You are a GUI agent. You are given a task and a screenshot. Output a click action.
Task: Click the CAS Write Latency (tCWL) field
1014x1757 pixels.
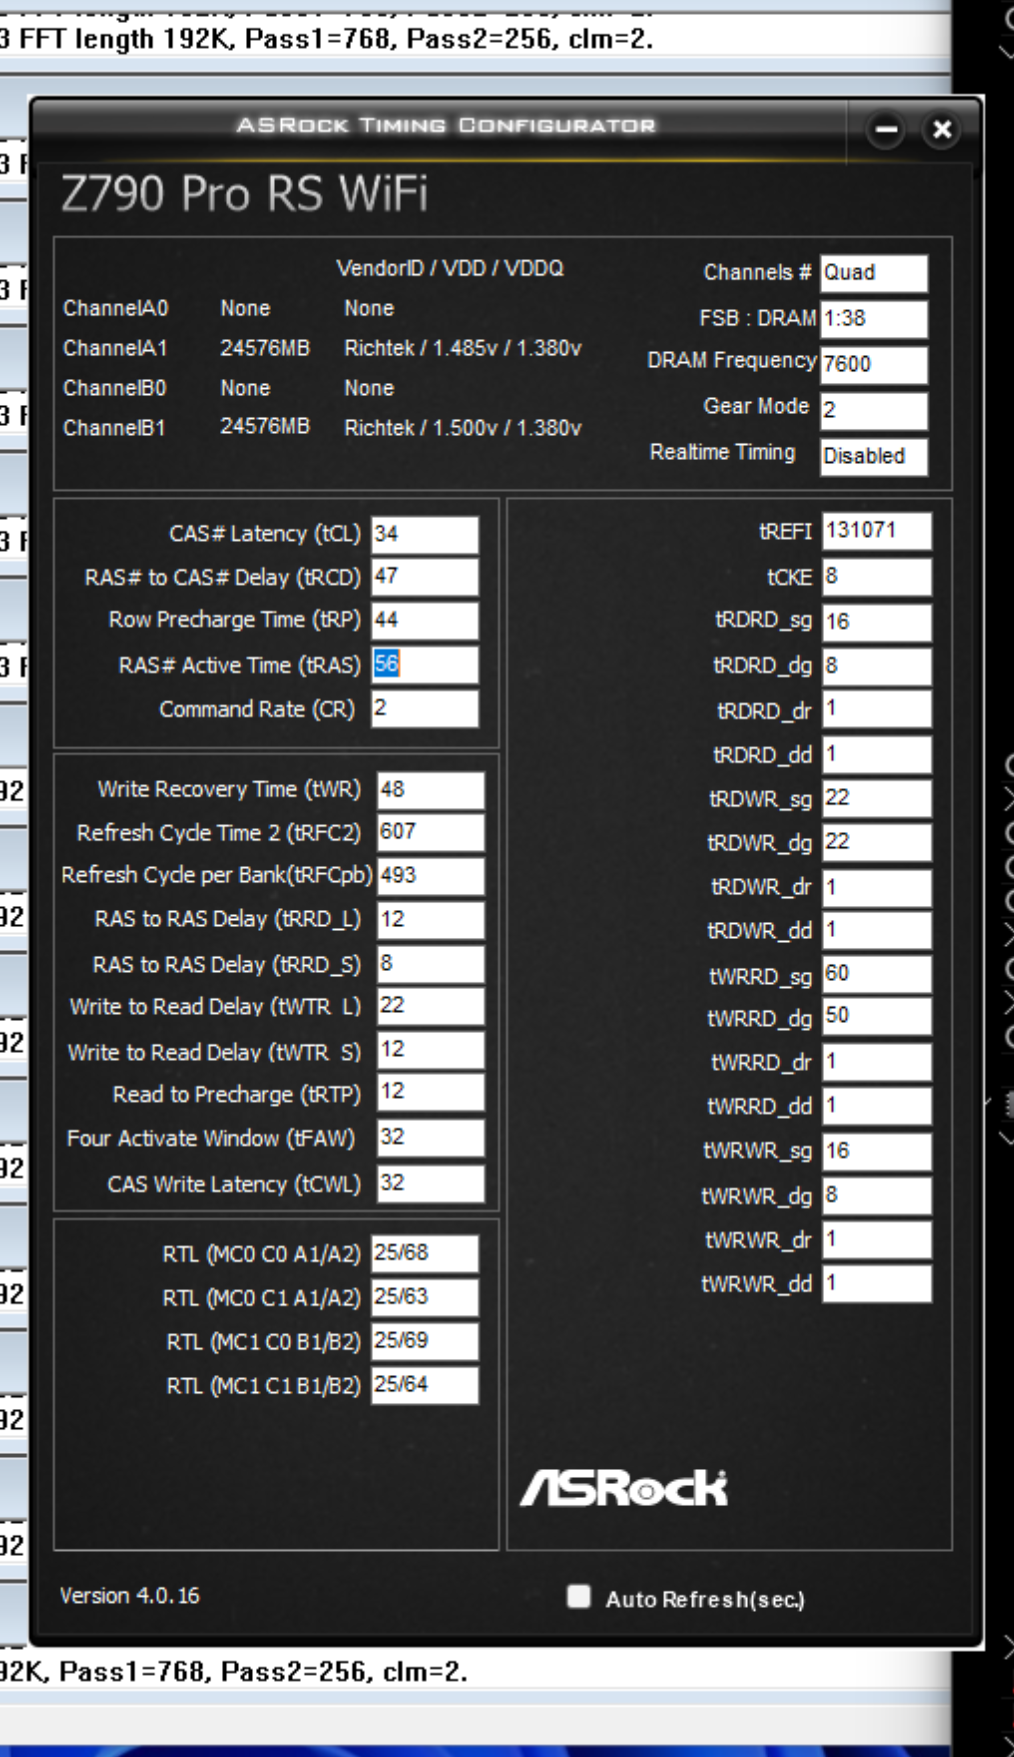click(x=431, y=1183)
